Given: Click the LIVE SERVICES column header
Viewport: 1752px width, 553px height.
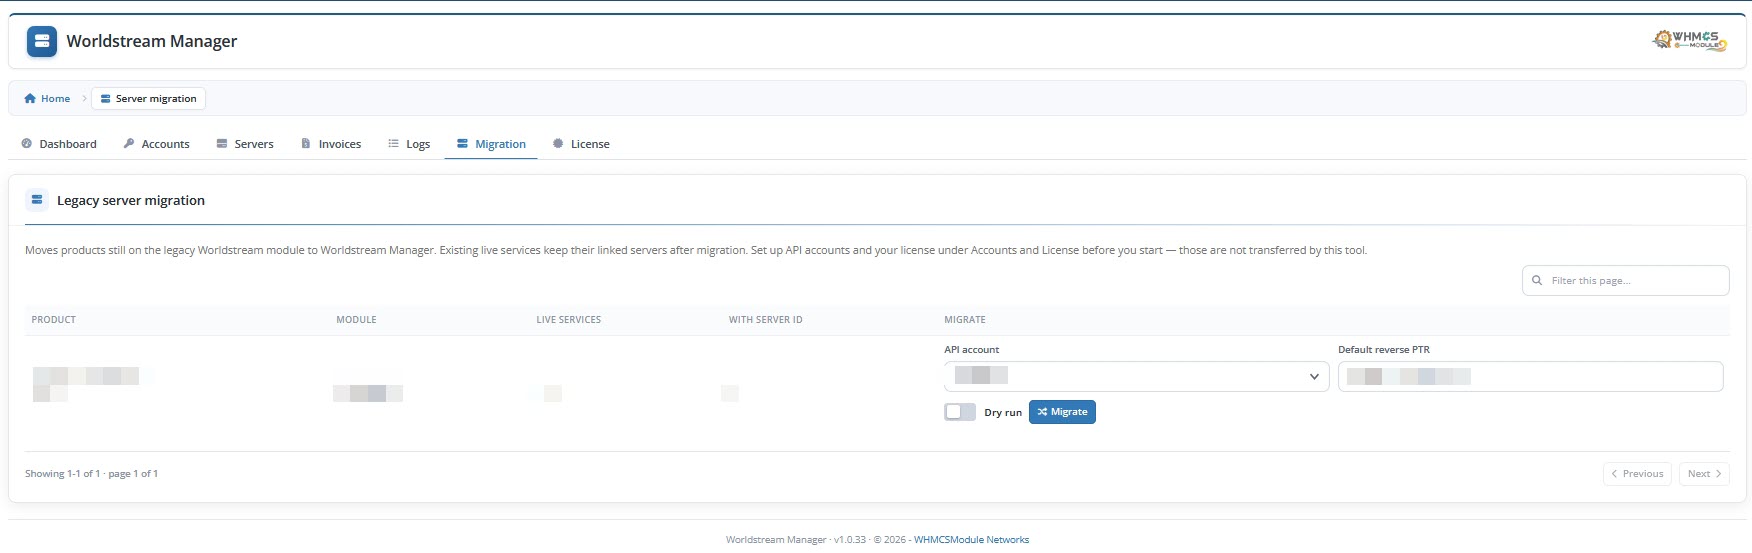Looking at the screenshot, I should coord(568,320).
